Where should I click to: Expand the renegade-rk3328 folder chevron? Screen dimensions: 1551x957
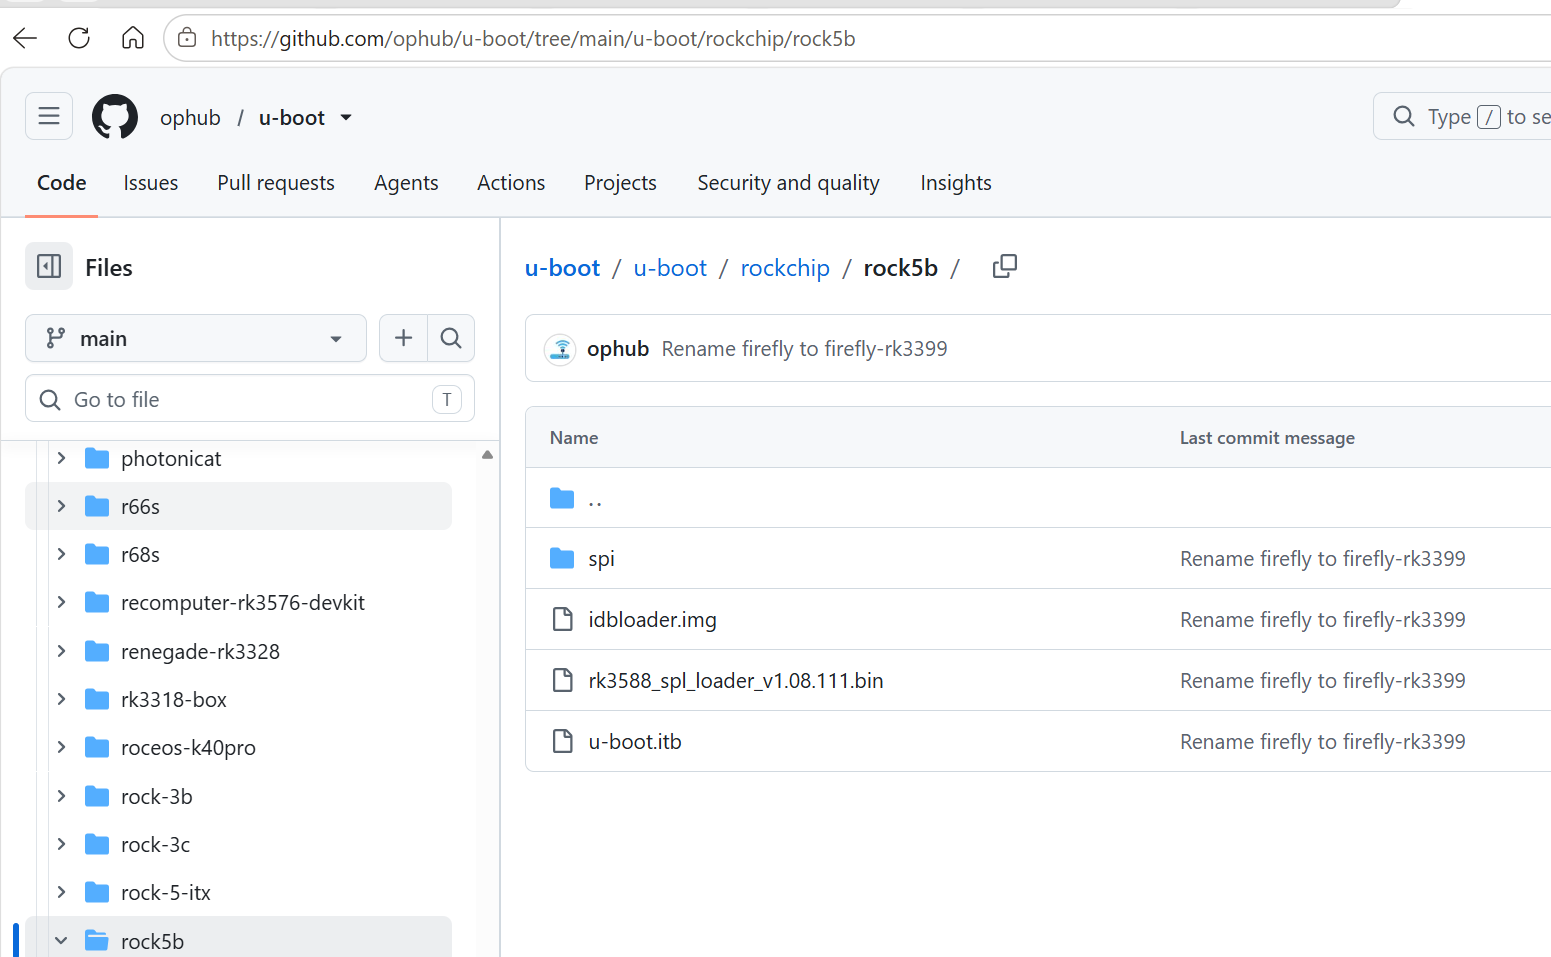(x=61, y=651)
